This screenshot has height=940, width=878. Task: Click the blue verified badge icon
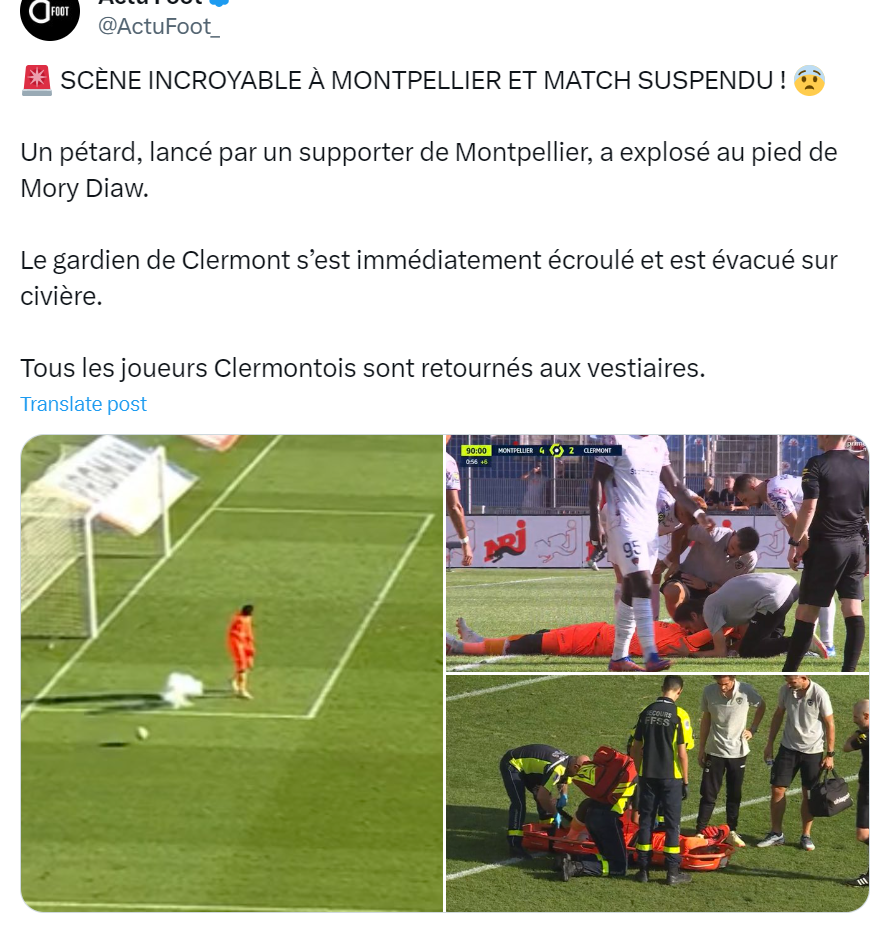[x=219, y=2]
